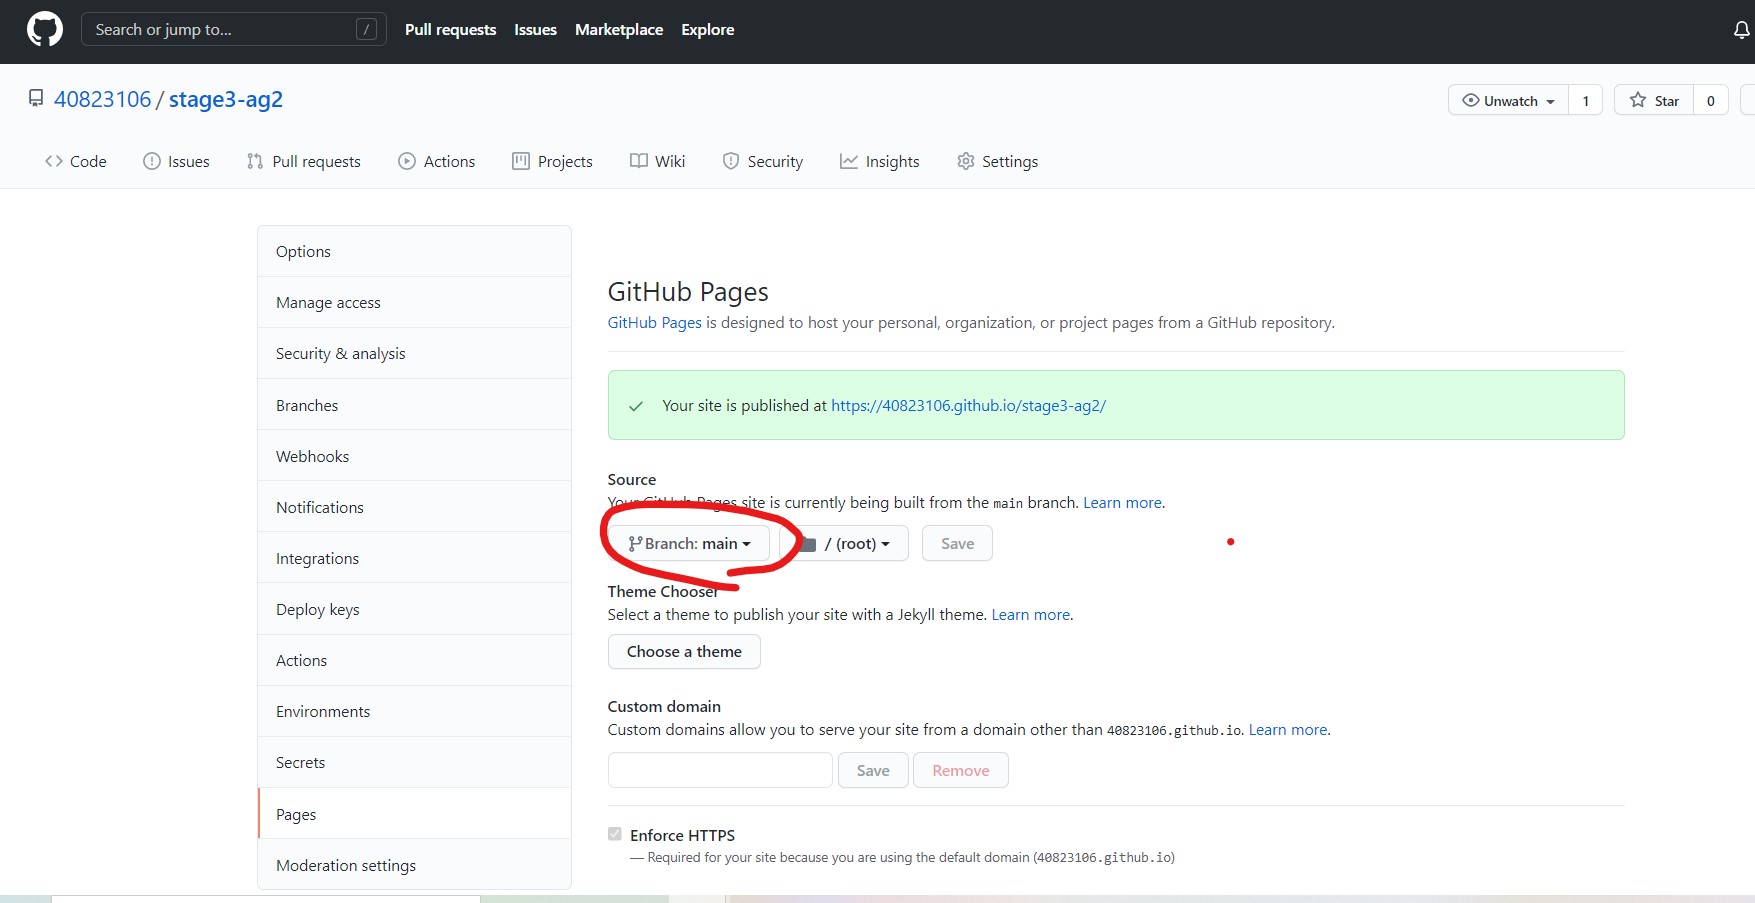This screenshot has width=1755, height=903.
Task: Select Actions in settings sidebar
Action: pos(414,660)
